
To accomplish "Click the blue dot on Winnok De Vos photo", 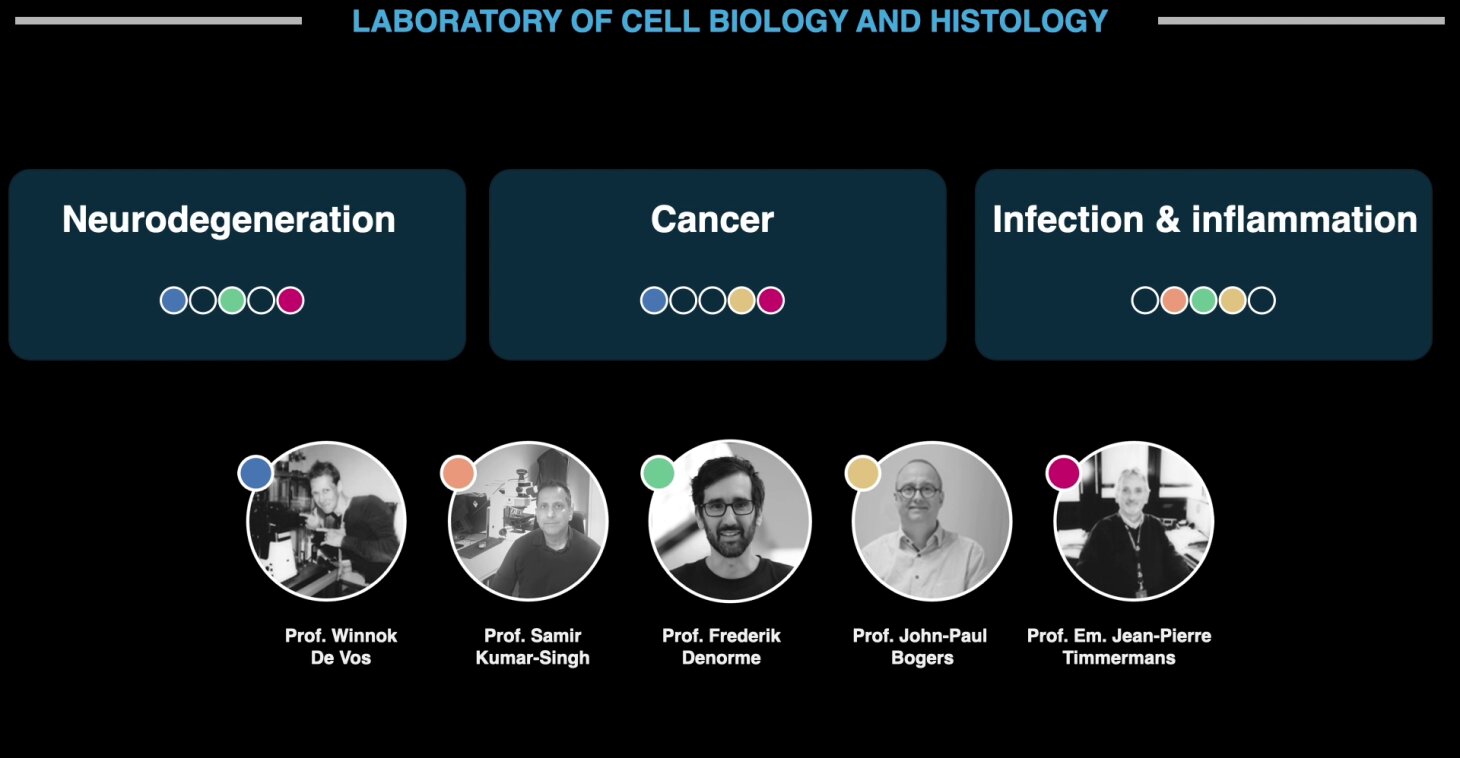I will point(256,472).
